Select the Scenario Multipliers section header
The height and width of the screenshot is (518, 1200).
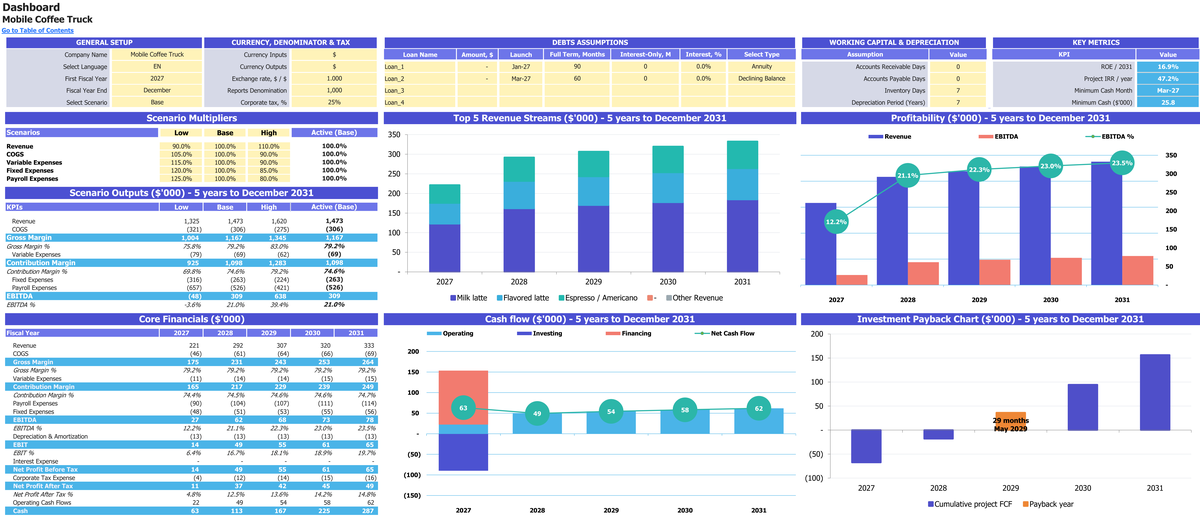point(192,118)
